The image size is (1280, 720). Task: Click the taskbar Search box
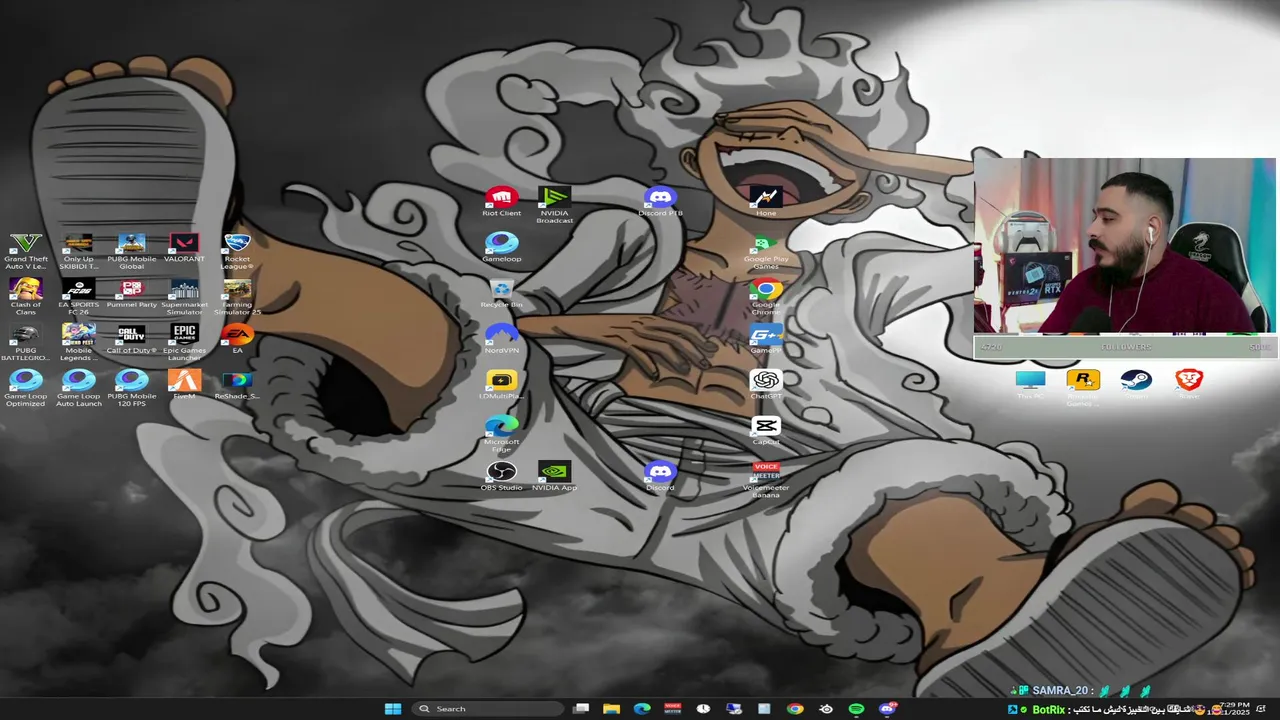[x=487, y=709]
